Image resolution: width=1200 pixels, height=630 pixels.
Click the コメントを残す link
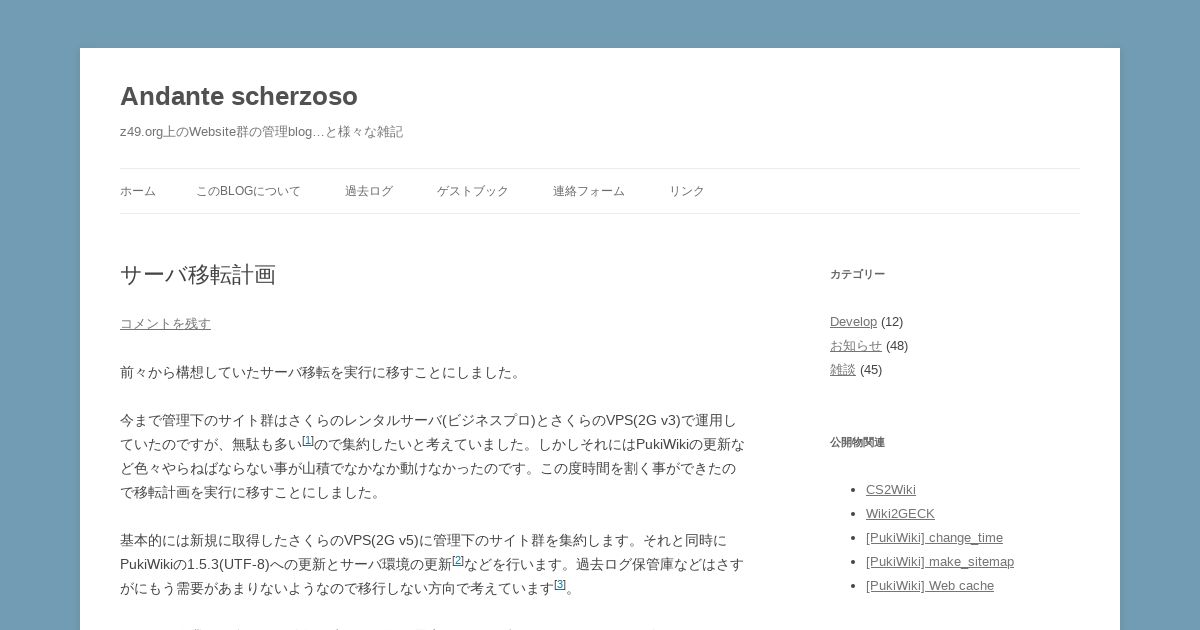(165, 323)
